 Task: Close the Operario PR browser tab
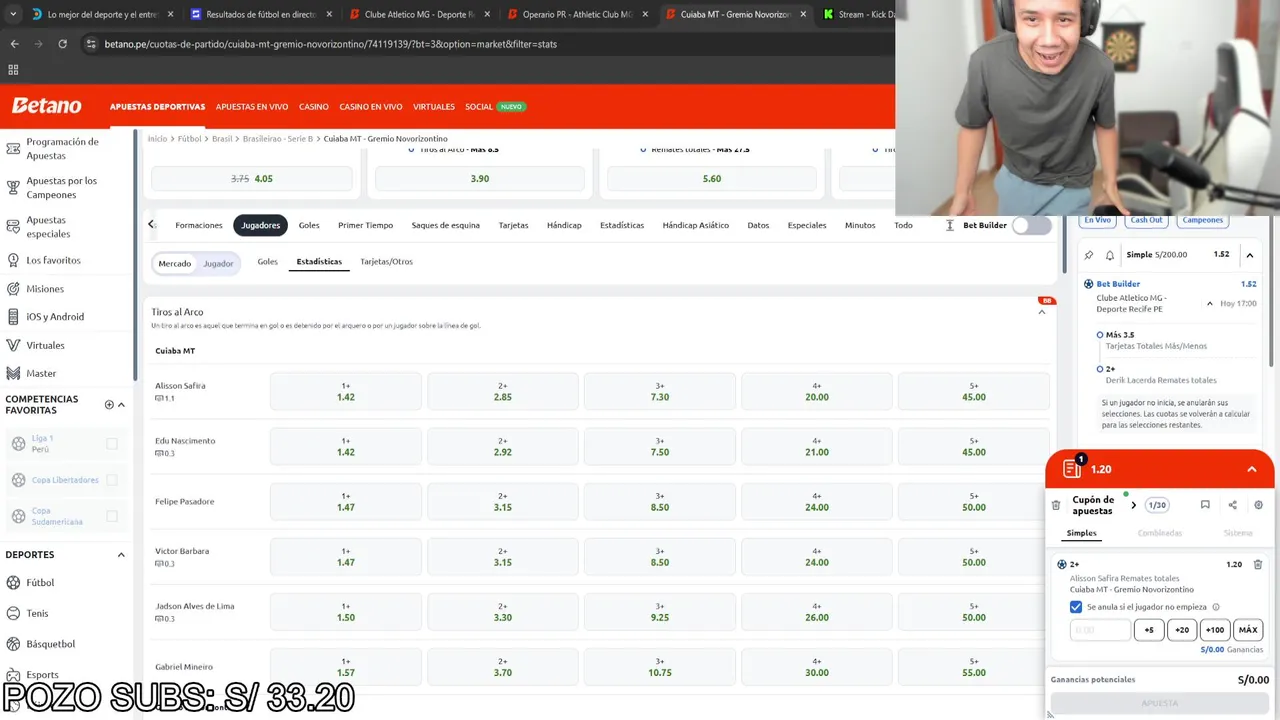pos(645,14)
